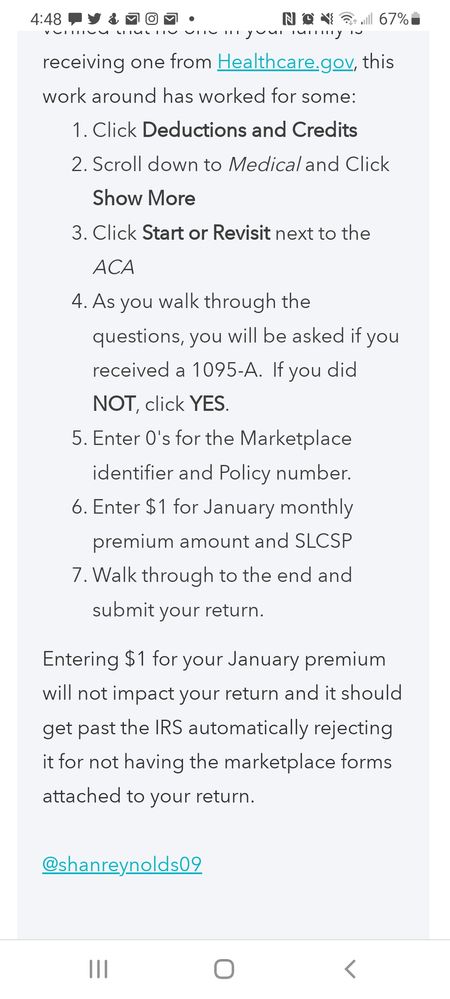Image resolution: width=450 pixels, height=999 pixels.
Task: Tap the bold Deductions and Credits text
Action: point(250,130)
